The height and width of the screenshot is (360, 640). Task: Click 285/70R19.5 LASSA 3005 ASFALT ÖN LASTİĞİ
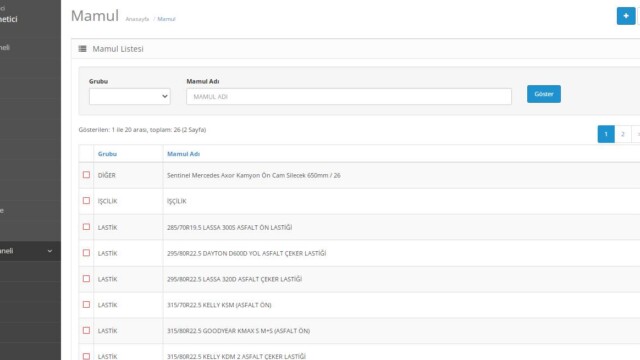(229, 227)
